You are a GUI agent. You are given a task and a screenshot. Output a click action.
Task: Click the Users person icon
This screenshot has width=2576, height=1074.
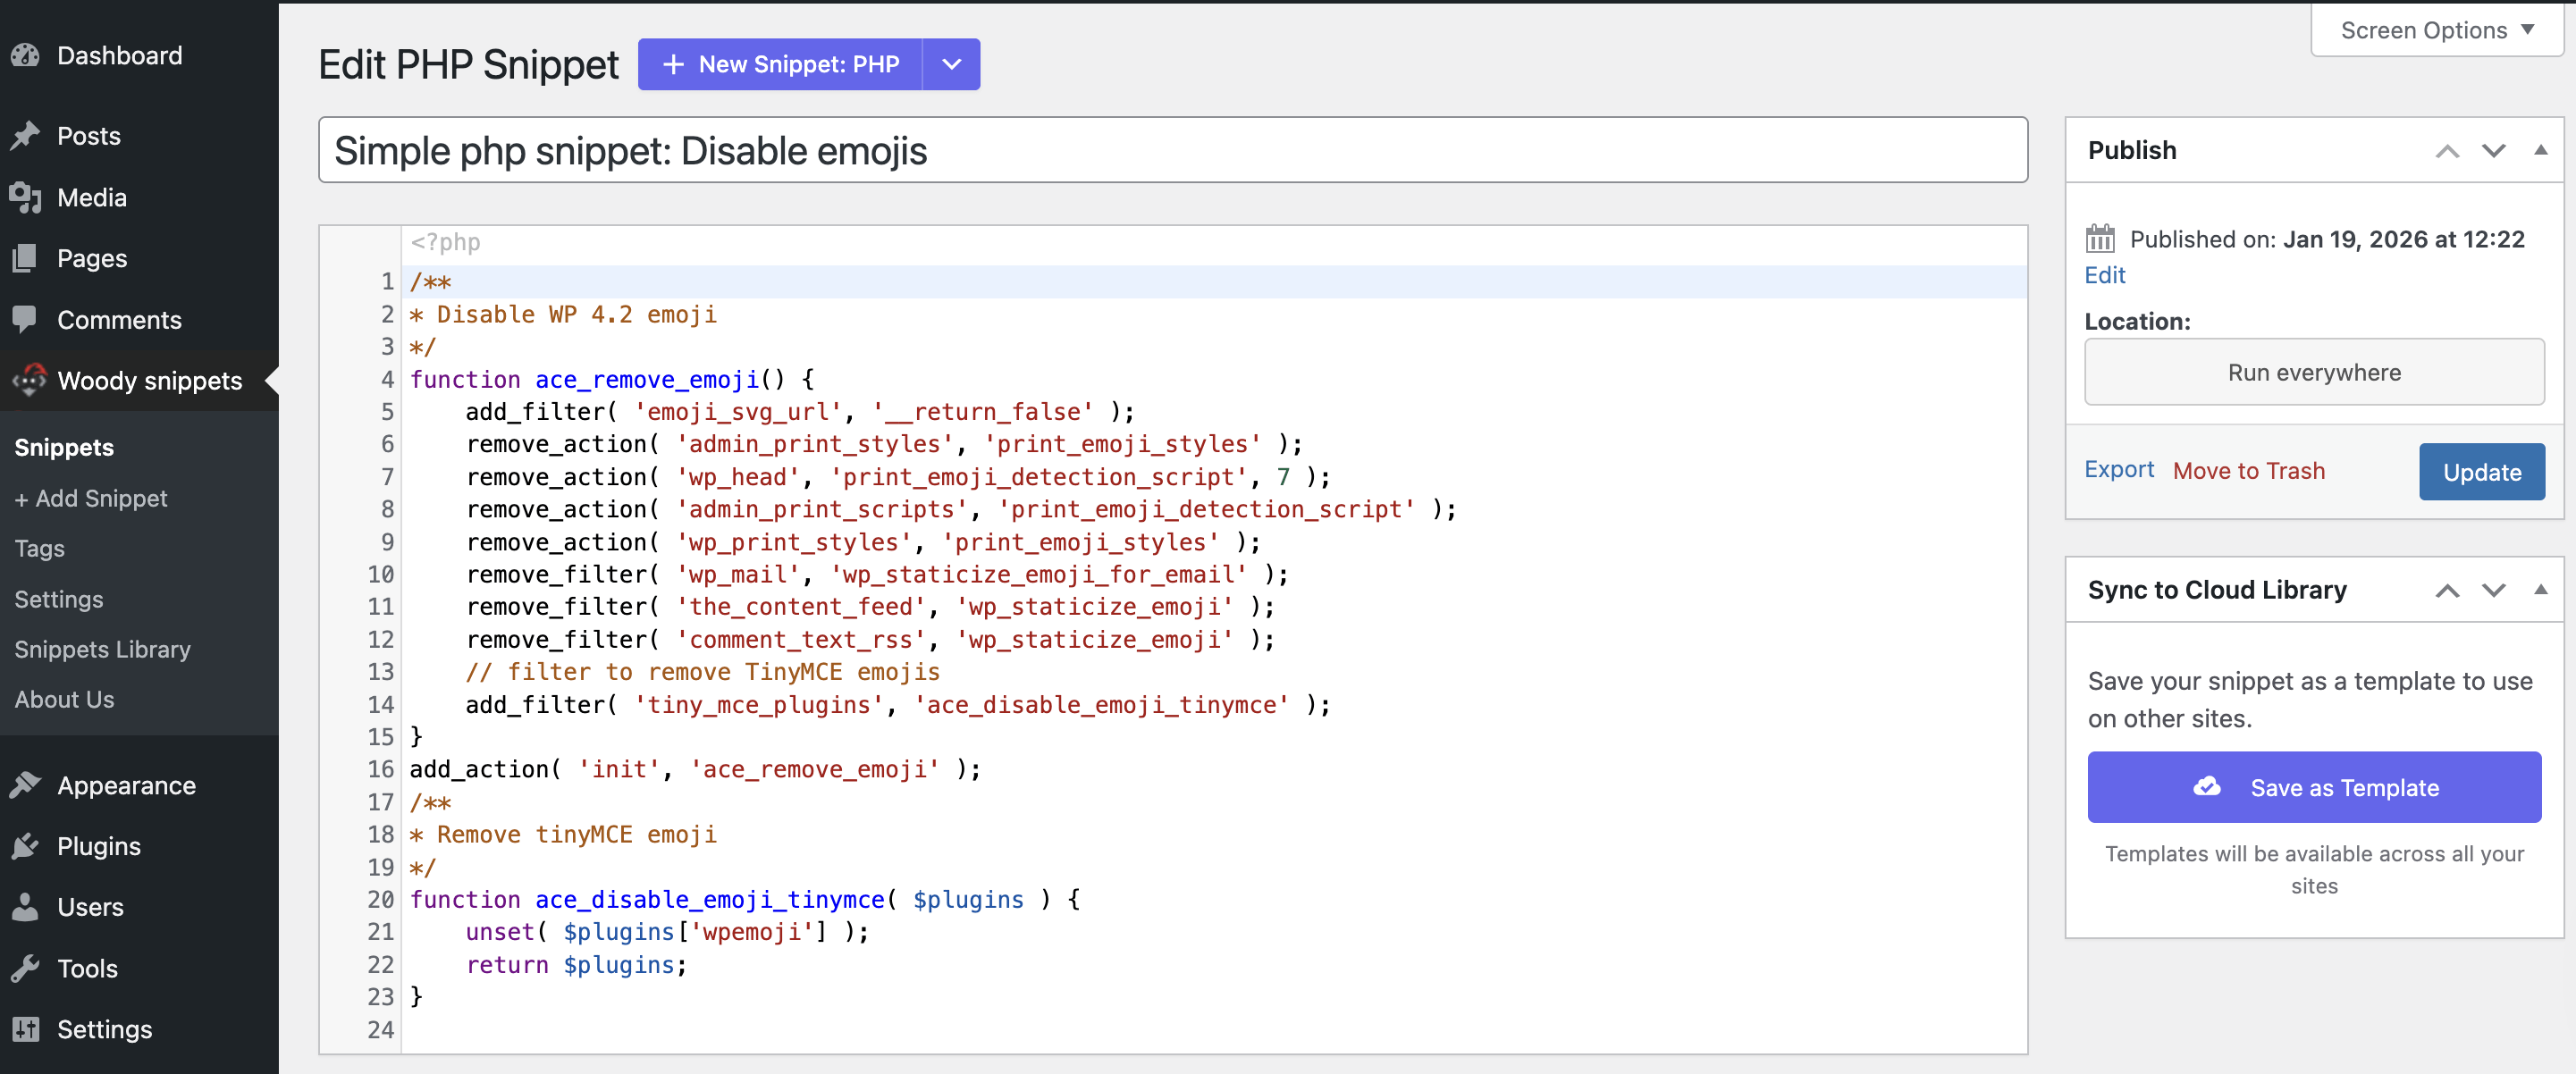(x=26, y=908)
